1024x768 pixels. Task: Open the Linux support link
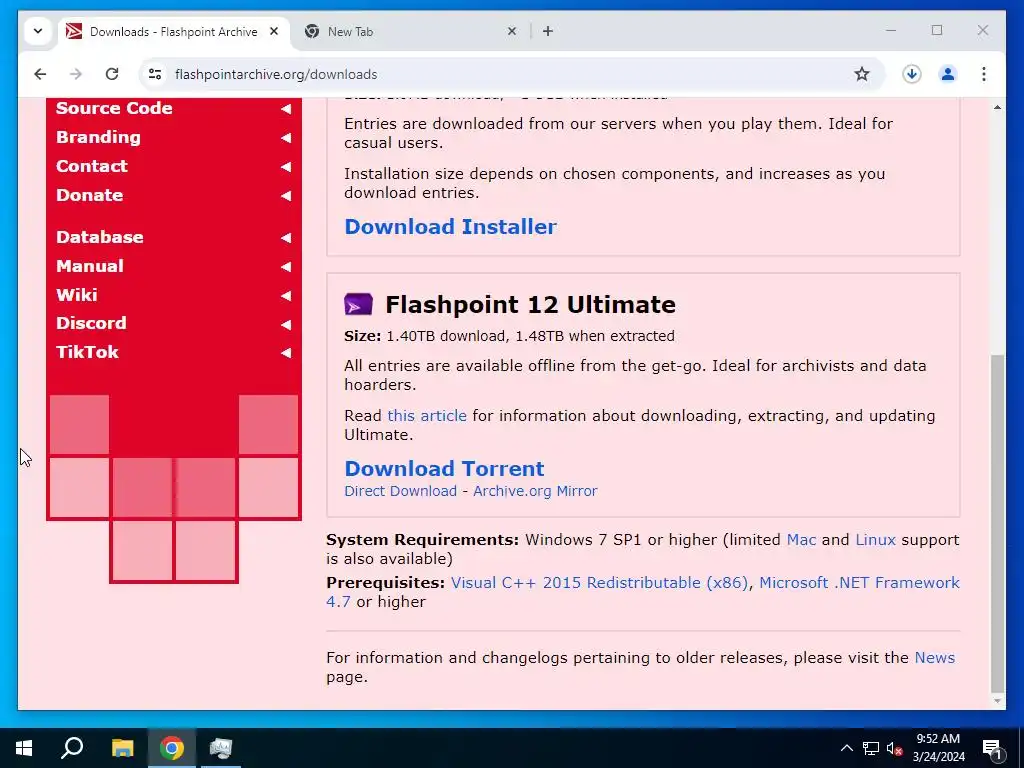click(875, 540)
